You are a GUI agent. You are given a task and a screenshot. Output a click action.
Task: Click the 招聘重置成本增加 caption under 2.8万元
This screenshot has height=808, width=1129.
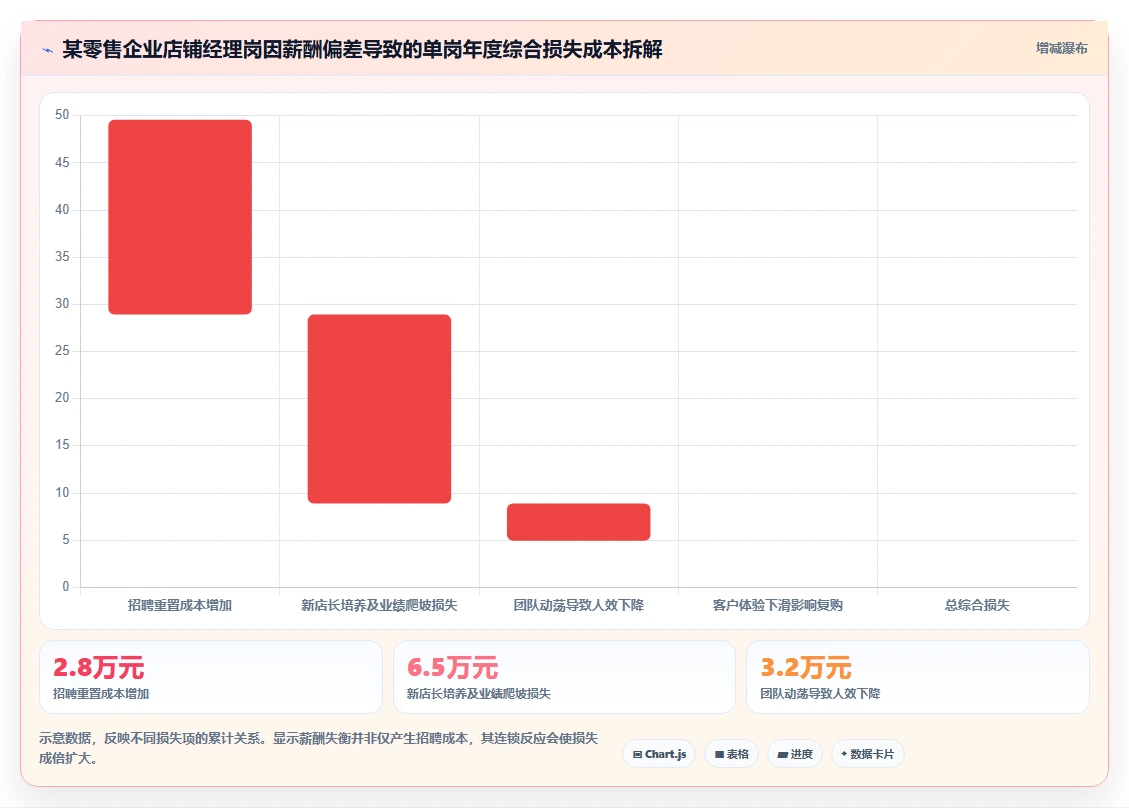[101, 693]
